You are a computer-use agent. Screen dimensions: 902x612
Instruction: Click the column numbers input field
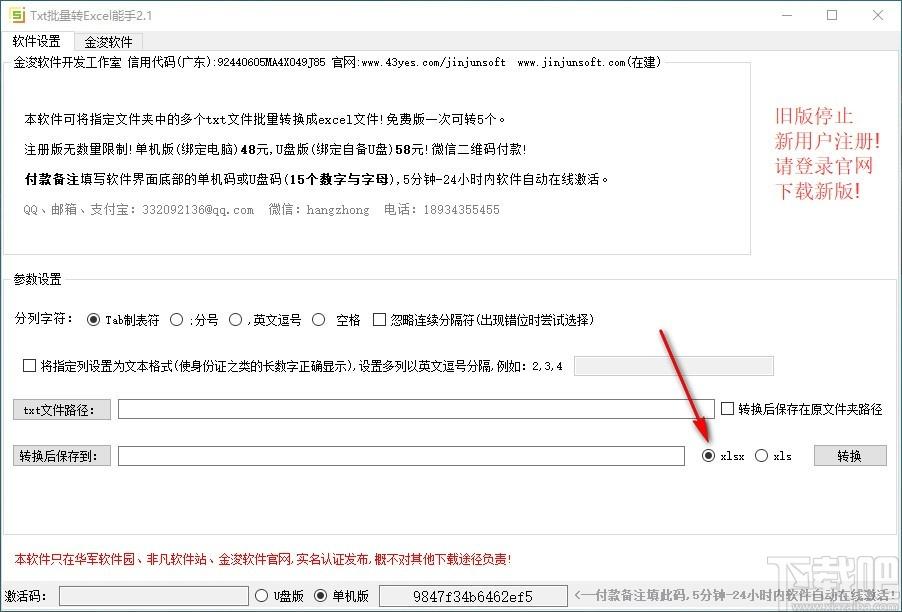click(x=674, y=366)
